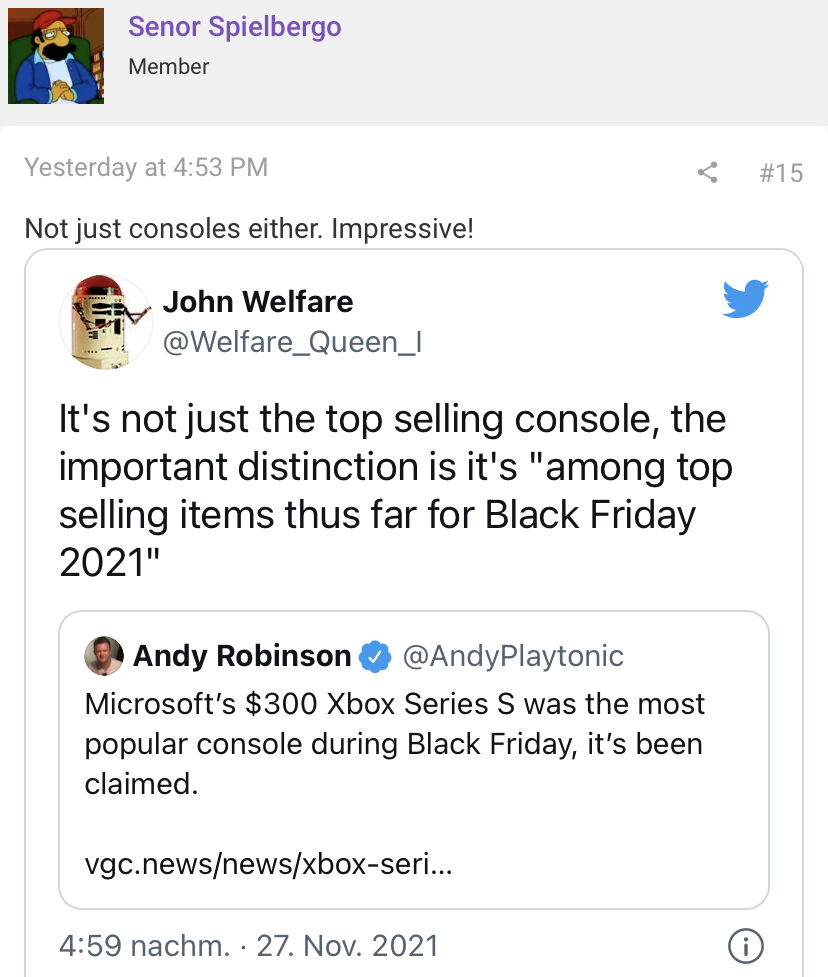Screen dimensions: 828x977
Task: Click the Member title under username
Action: tap(169, 67)
